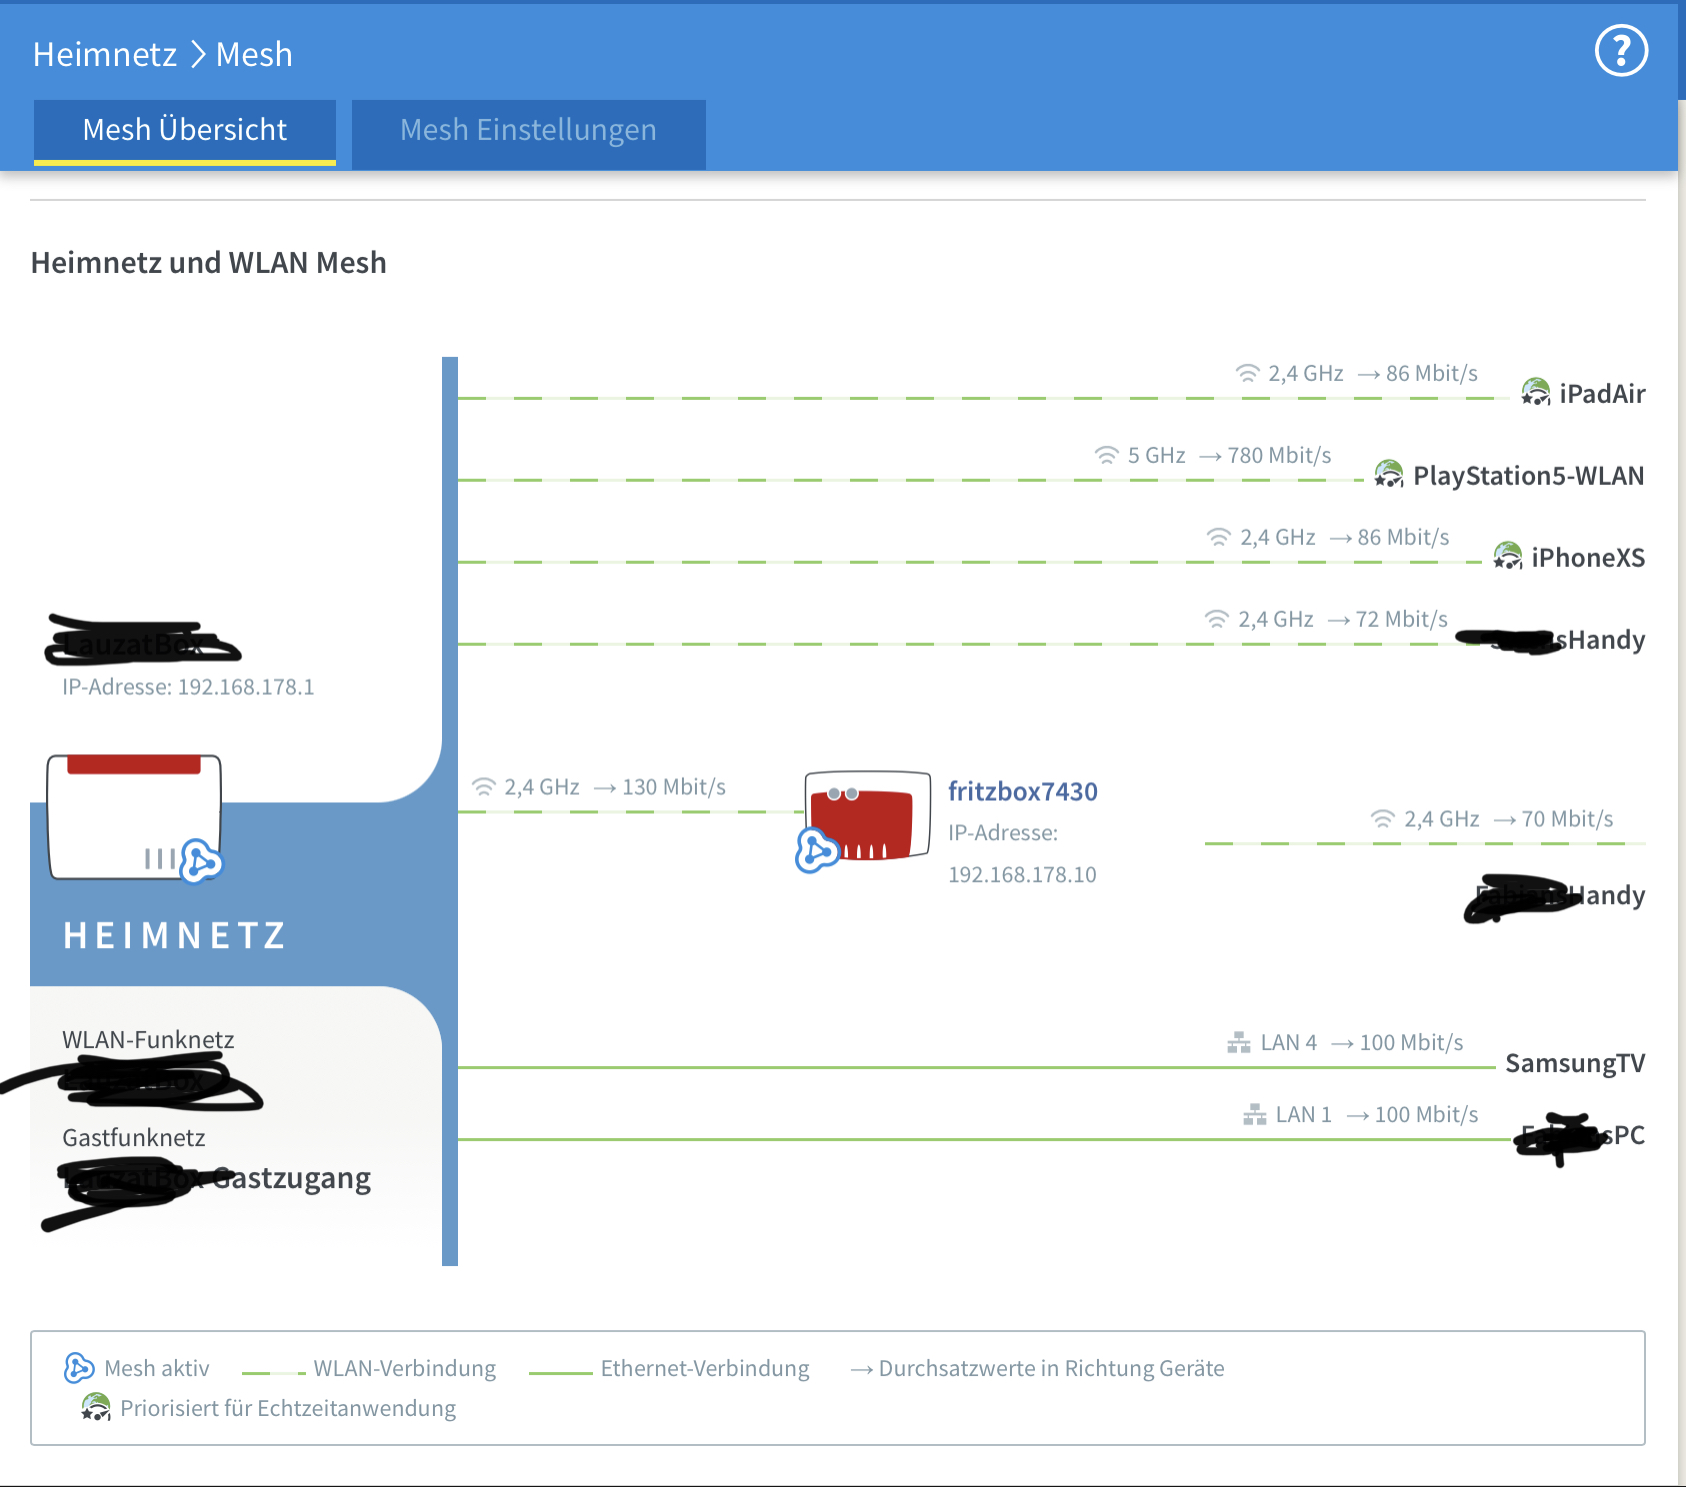Open the Mesh Einstellungen tab
The width and height of the screenshot is (1686, 1487).
[528, 134]
